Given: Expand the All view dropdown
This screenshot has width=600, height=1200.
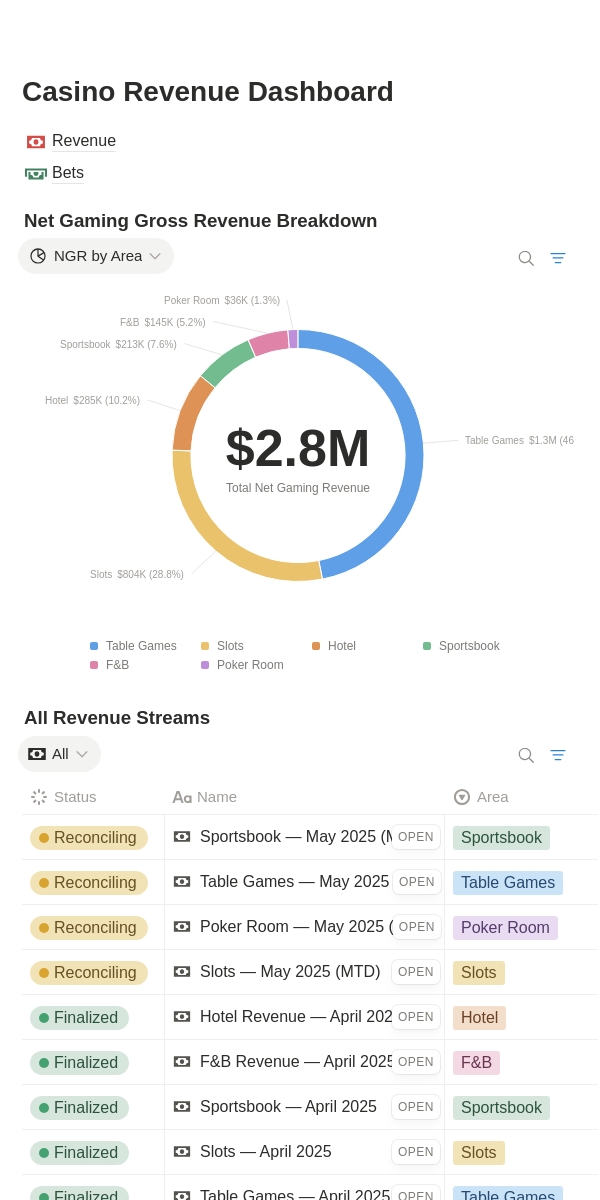Looking at the screenshot, I should point(59,754).
